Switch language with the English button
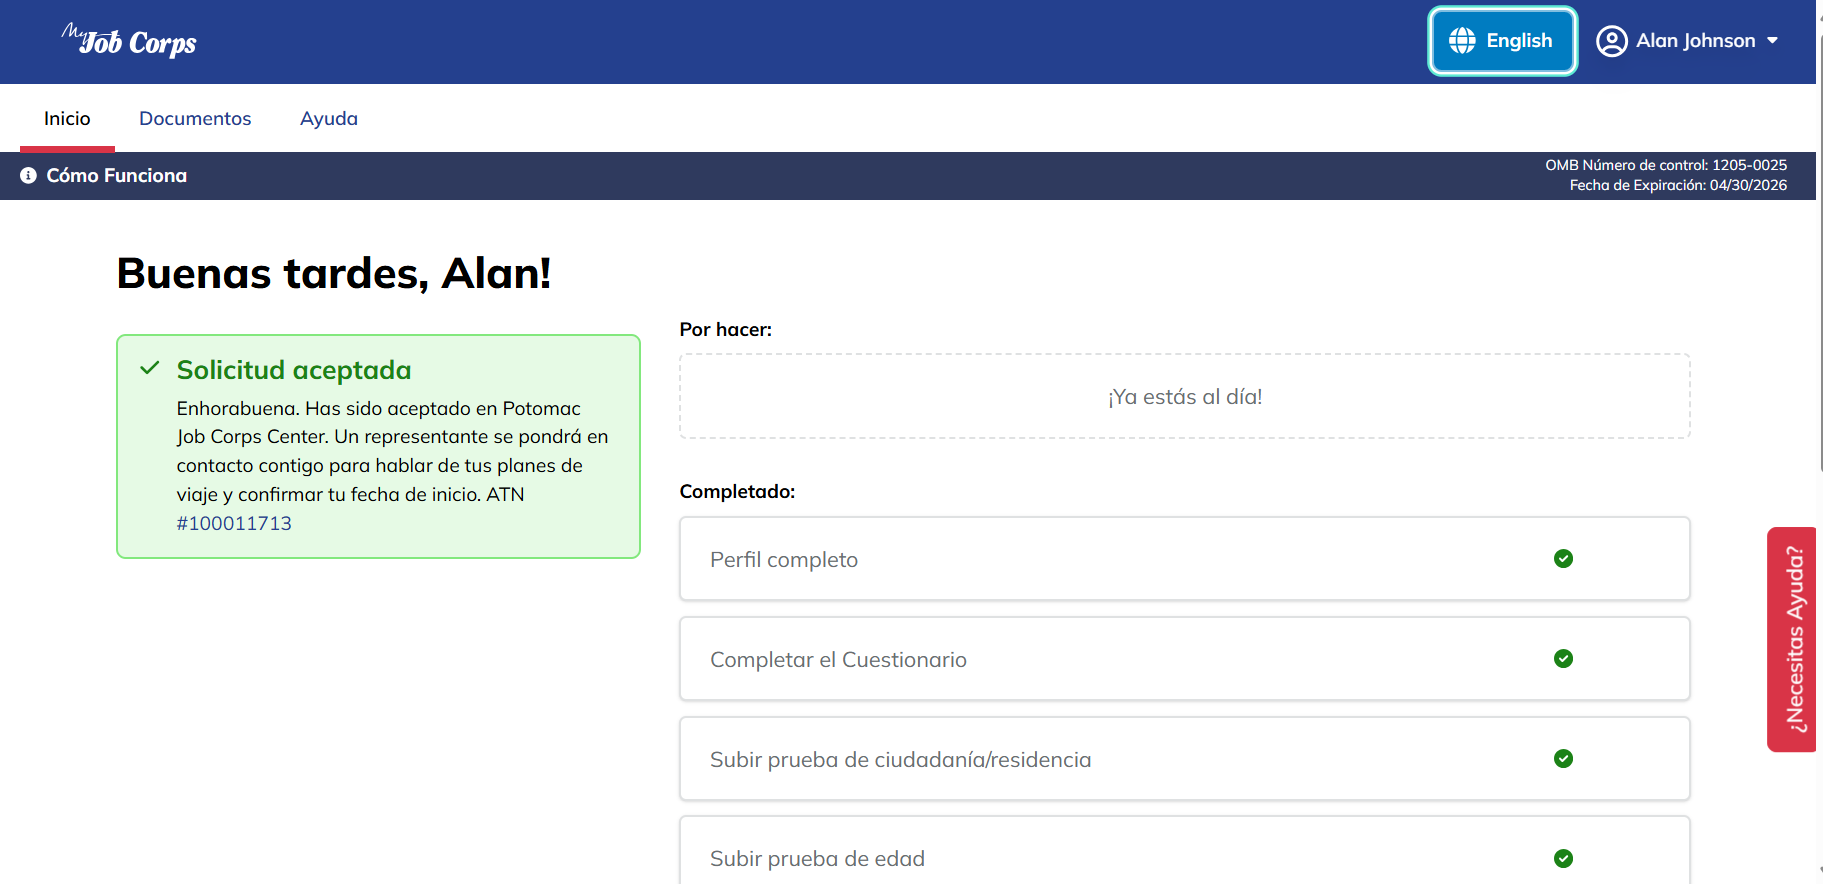Viewport: 1823px width, 884px height. click(x=1502, y=41)
